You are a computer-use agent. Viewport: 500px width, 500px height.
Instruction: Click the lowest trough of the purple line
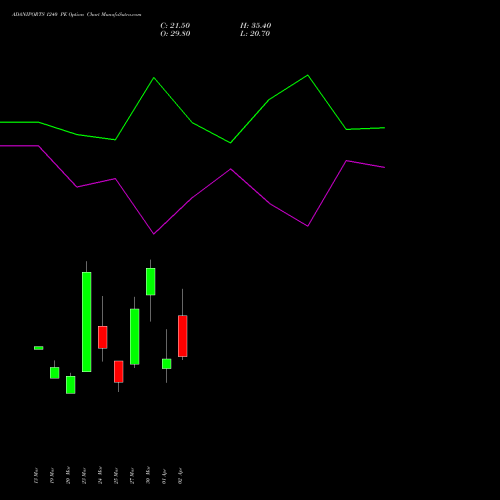154,234
